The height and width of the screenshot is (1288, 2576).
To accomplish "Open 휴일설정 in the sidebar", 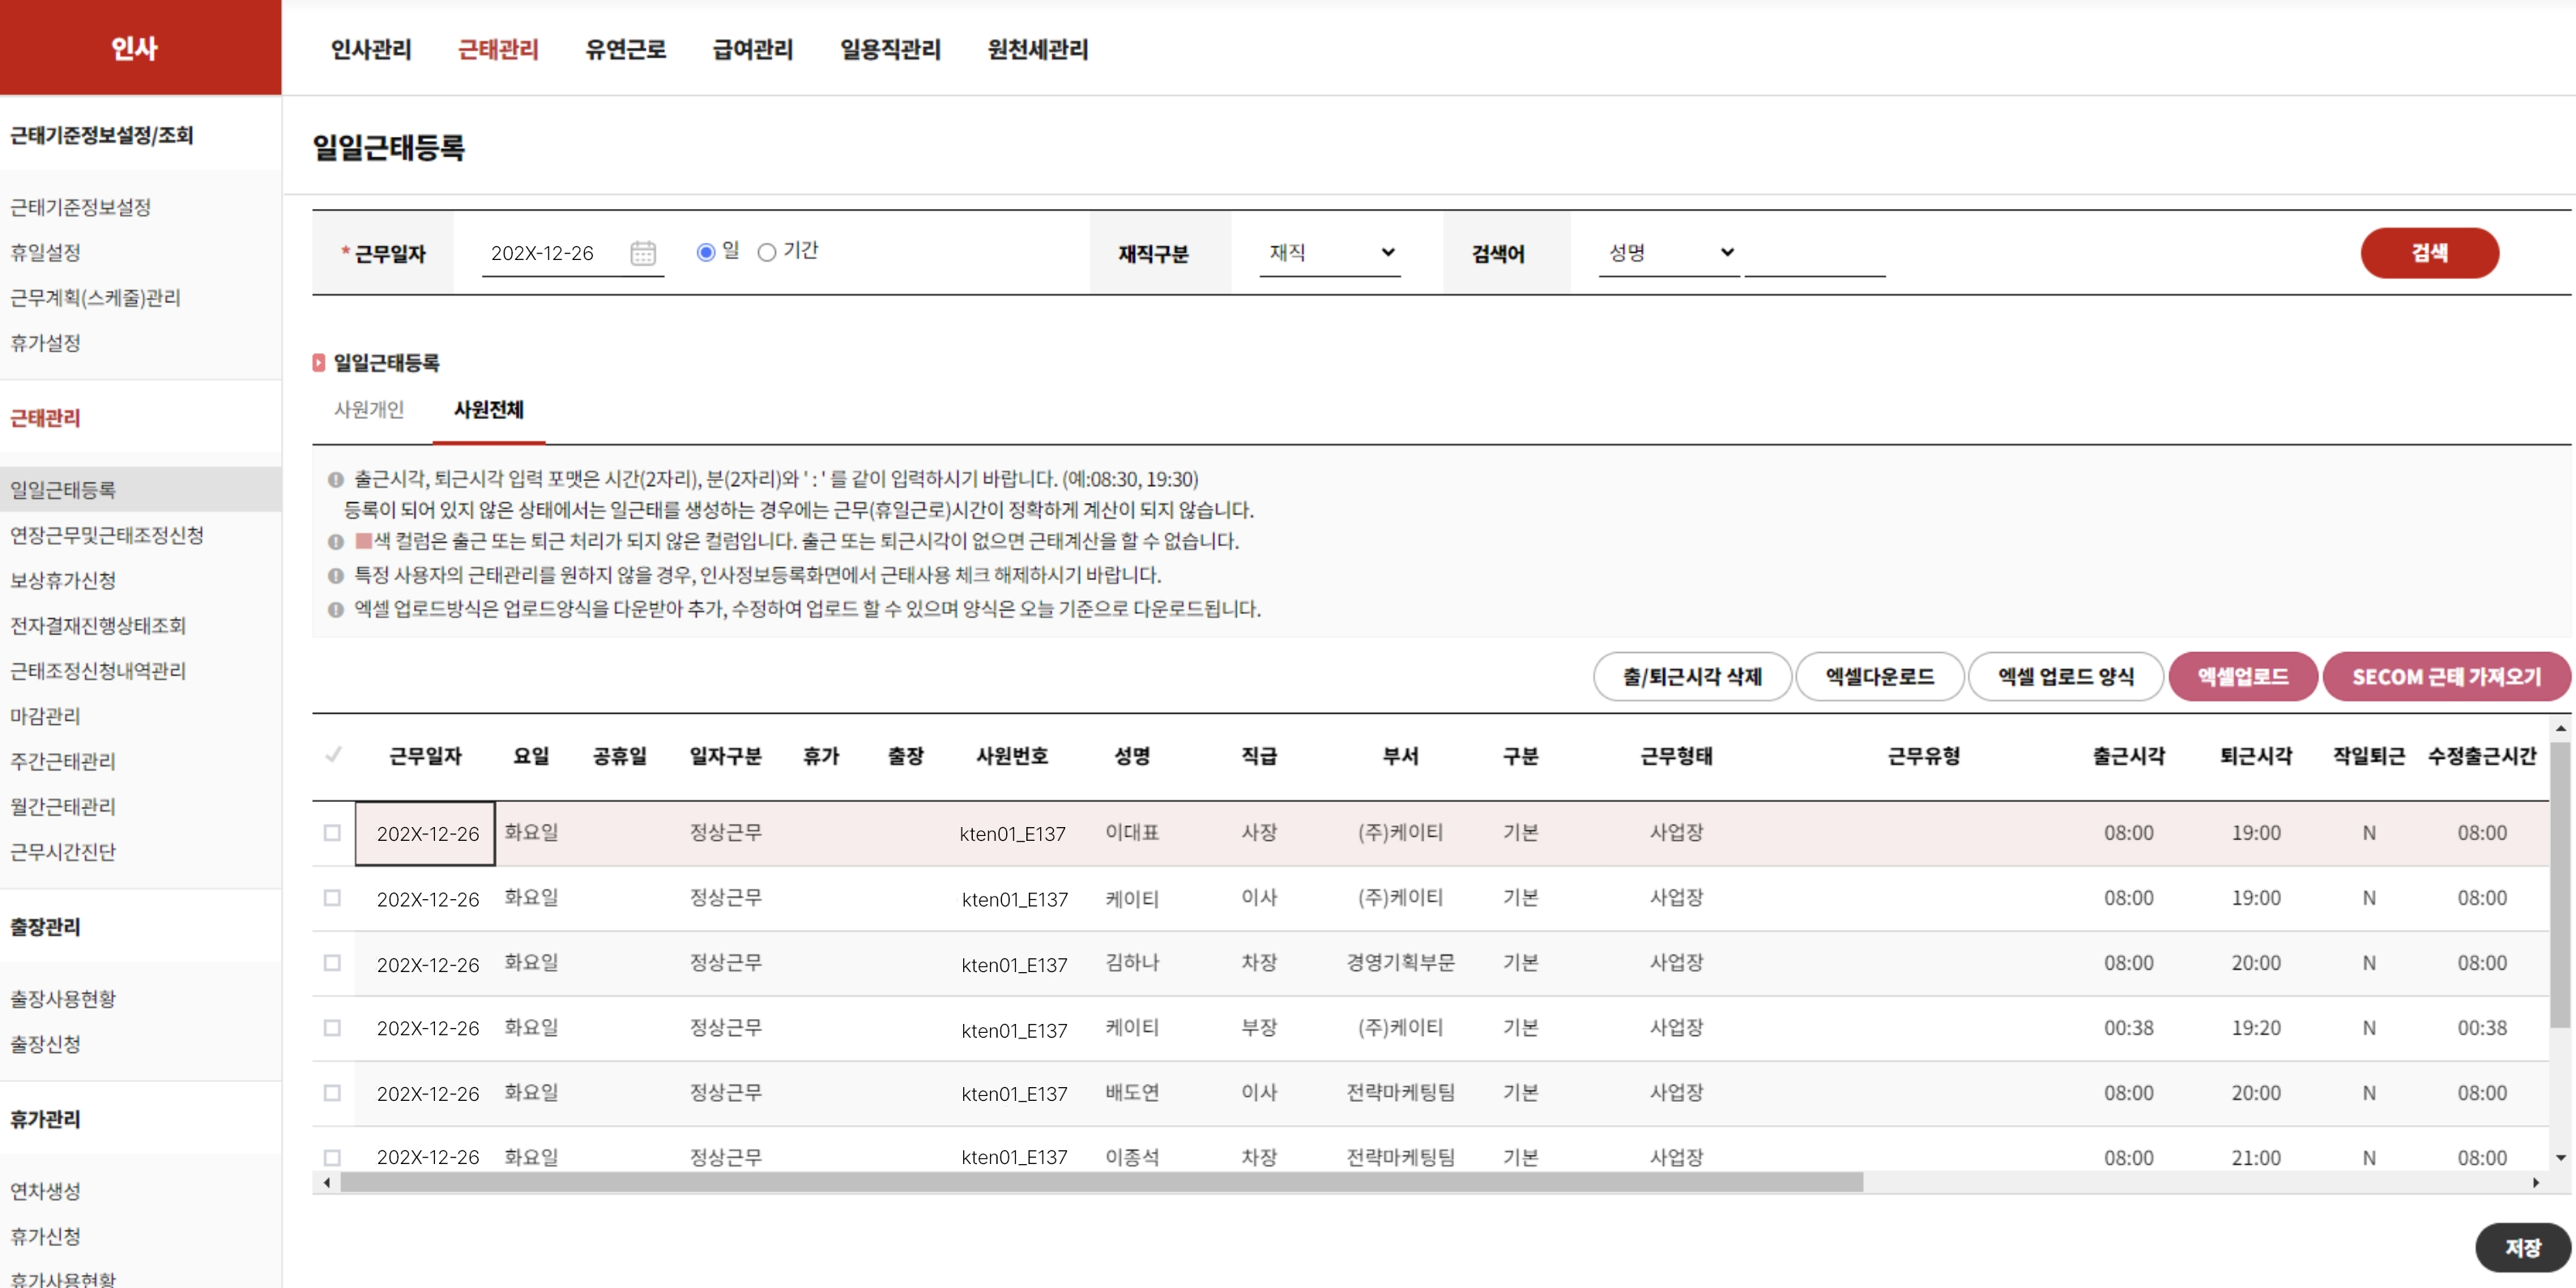I will 45,252.
